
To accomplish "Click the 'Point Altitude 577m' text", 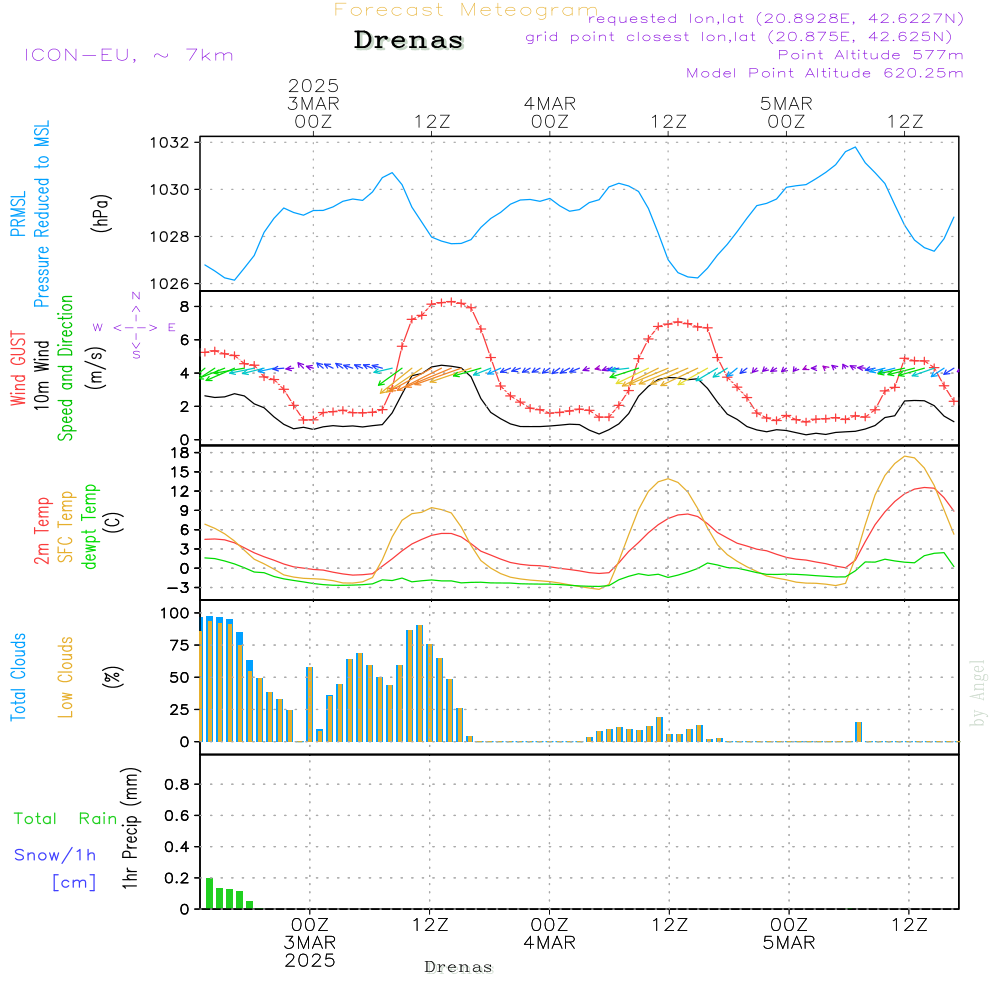I will pyautogui.click(x=871, y=55).
